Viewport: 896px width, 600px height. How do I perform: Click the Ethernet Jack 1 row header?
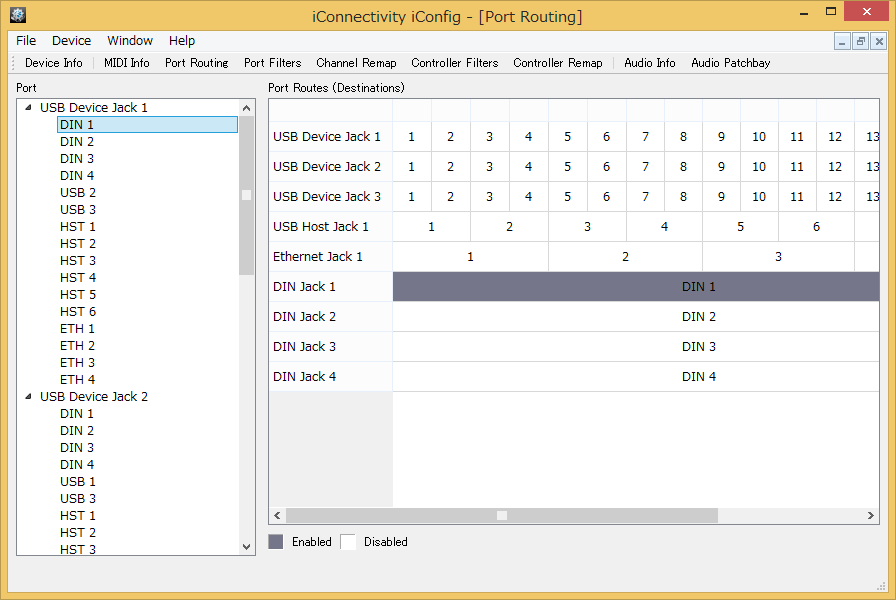(x=331, y=257)
